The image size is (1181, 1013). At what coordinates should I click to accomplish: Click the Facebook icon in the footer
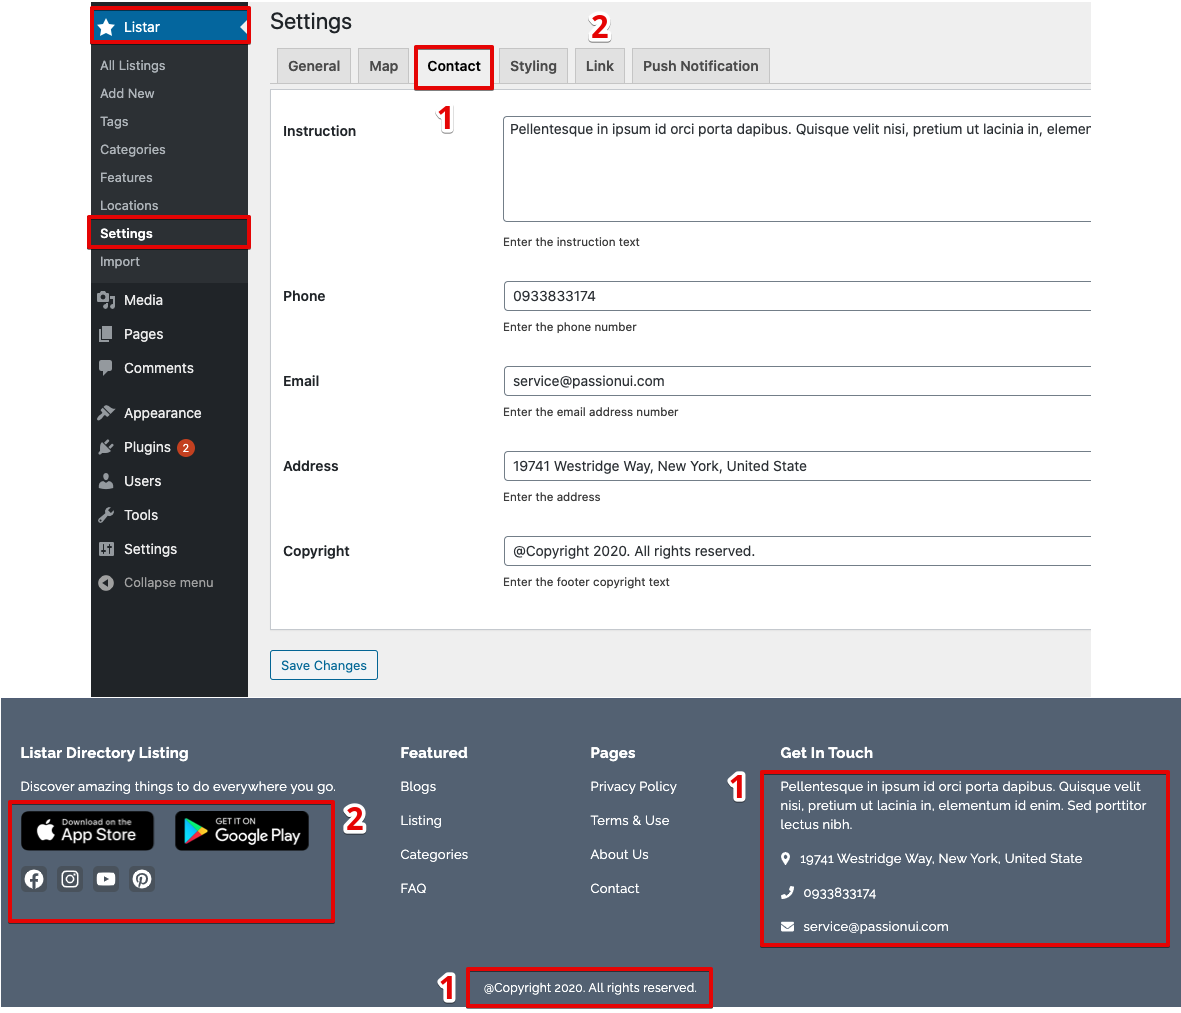click(x=33, y=879)
